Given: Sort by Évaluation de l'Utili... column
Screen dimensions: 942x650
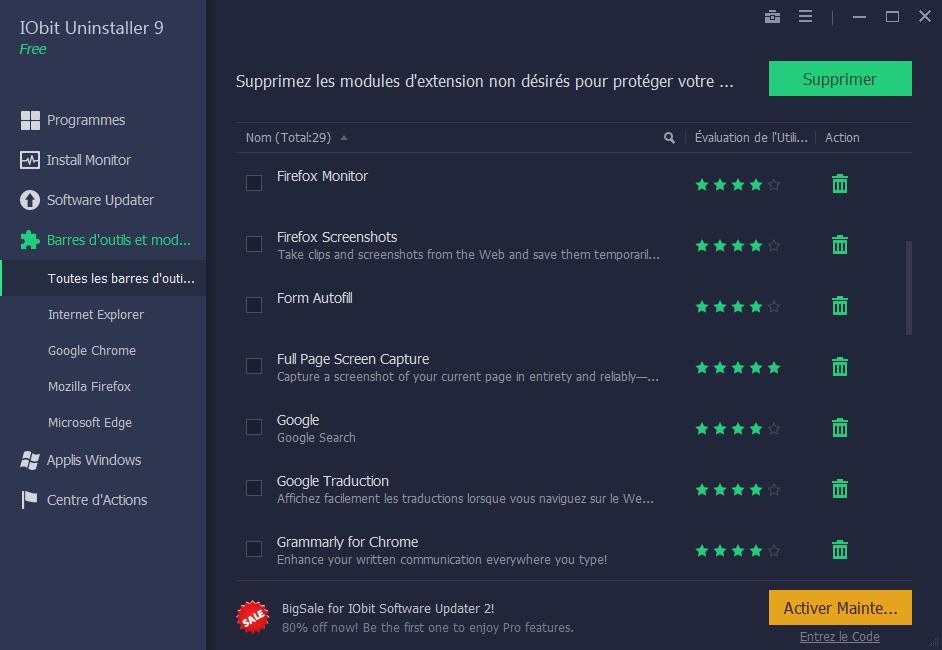Looking at the screenshot, I should click(x=750, y=138).
